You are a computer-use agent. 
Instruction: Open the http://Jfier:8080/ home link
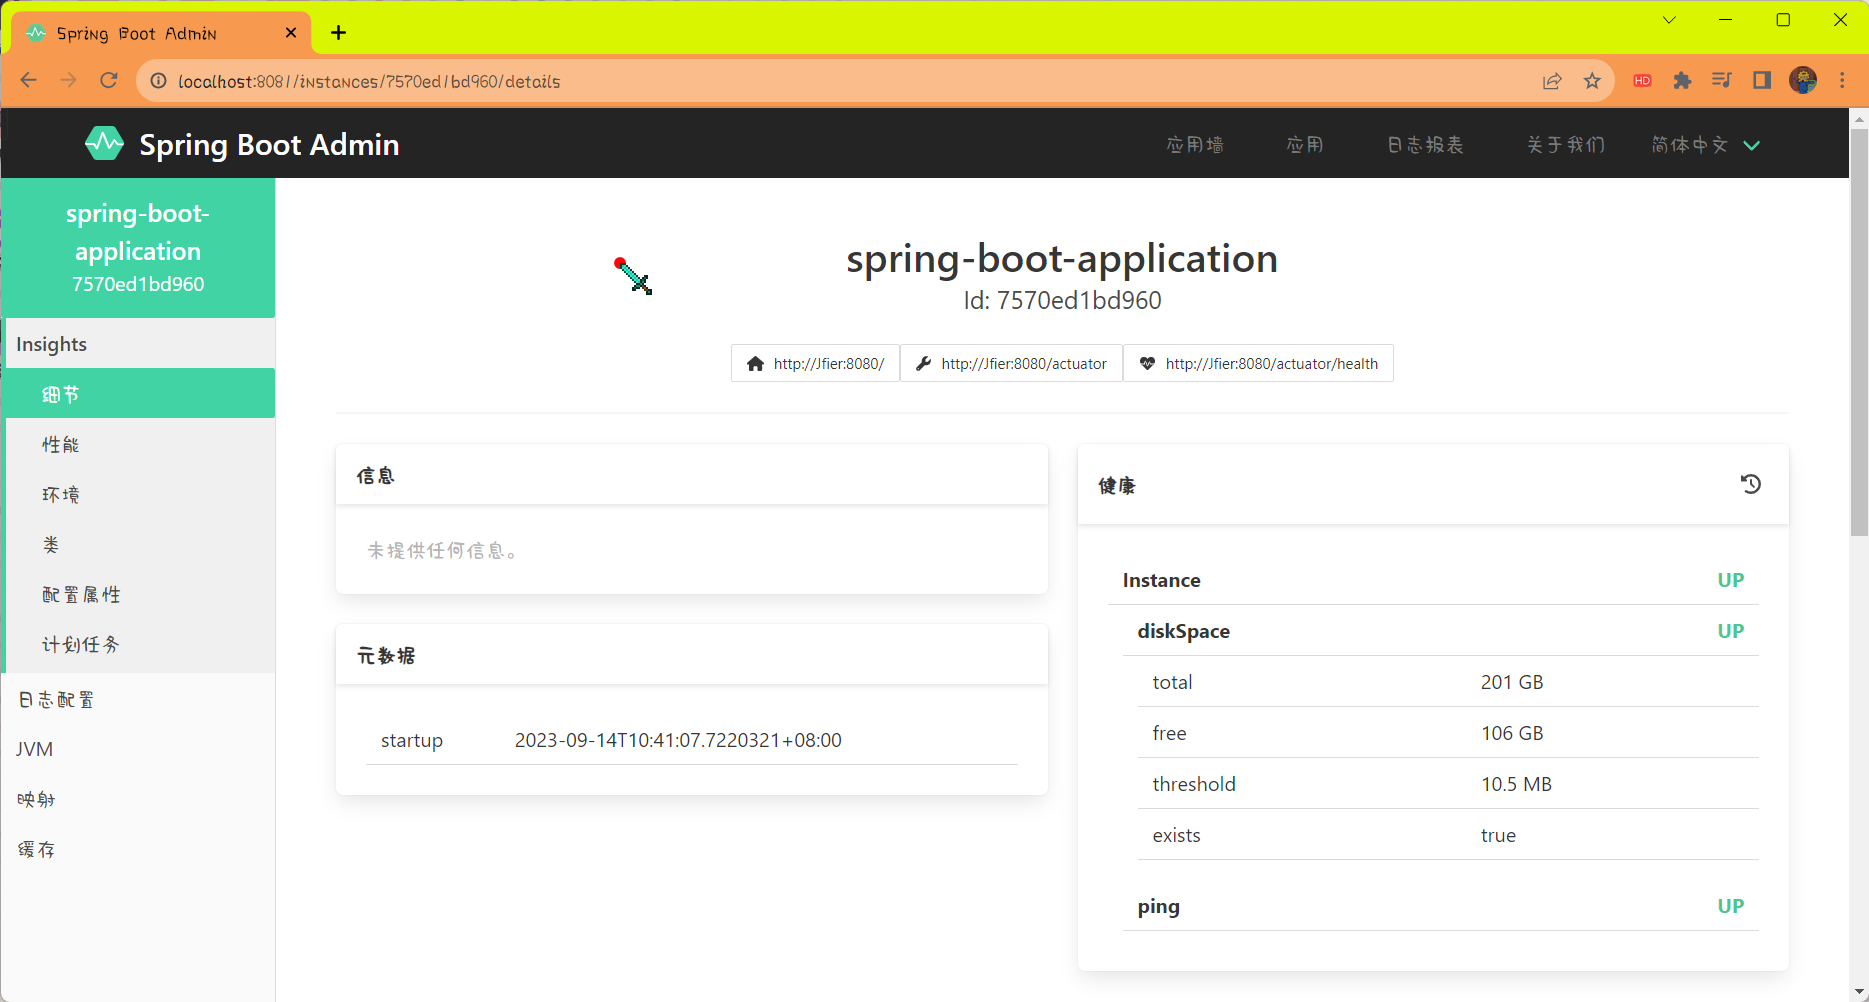(815, 363)
